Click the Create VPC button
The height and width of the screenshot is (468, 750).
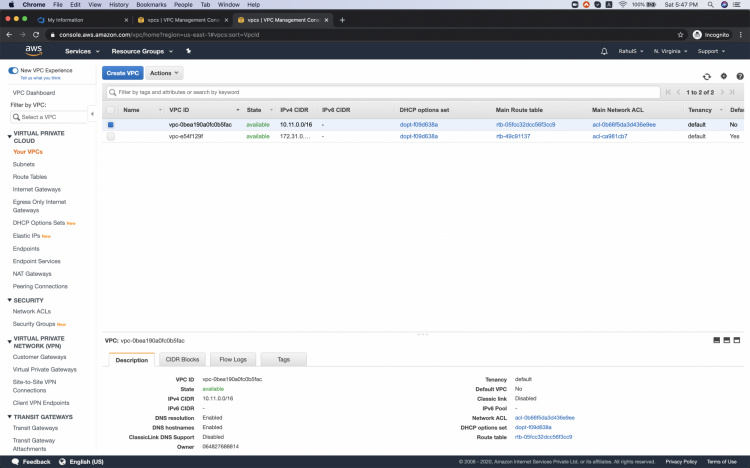click(x=122, y=73)
